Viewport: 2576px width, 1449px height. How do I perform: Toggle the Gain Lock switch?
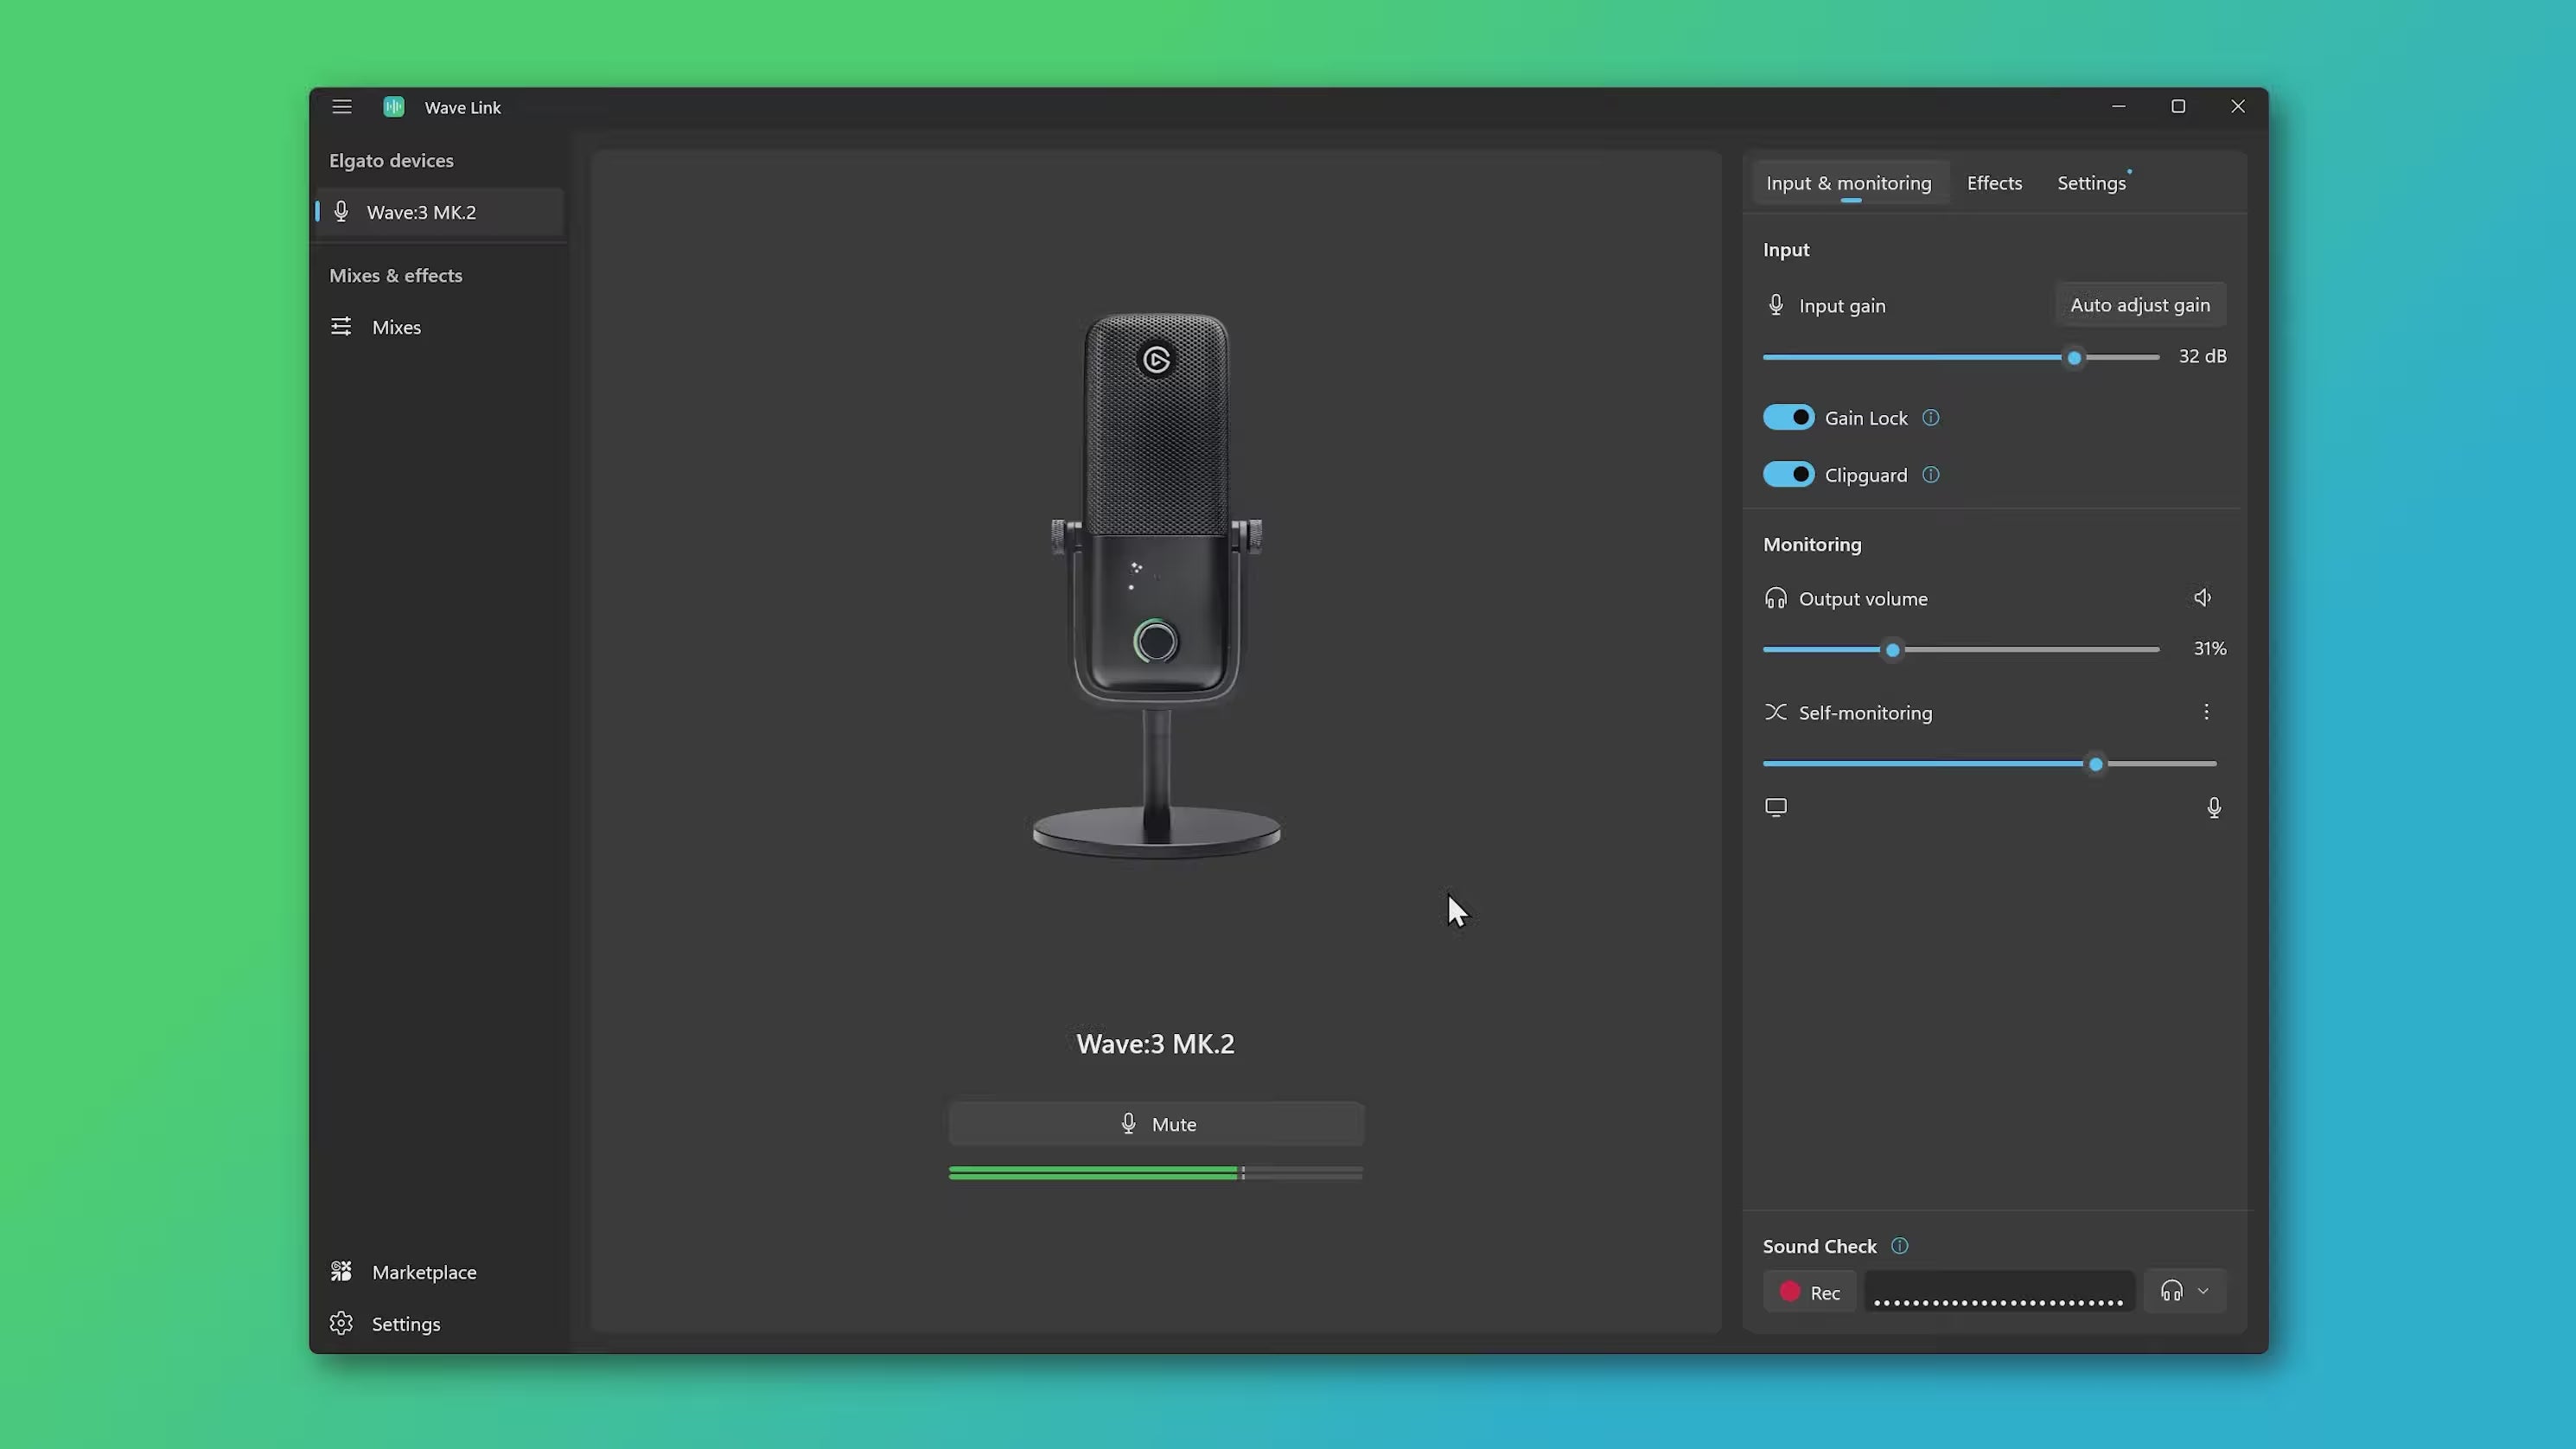point(1788,418)
